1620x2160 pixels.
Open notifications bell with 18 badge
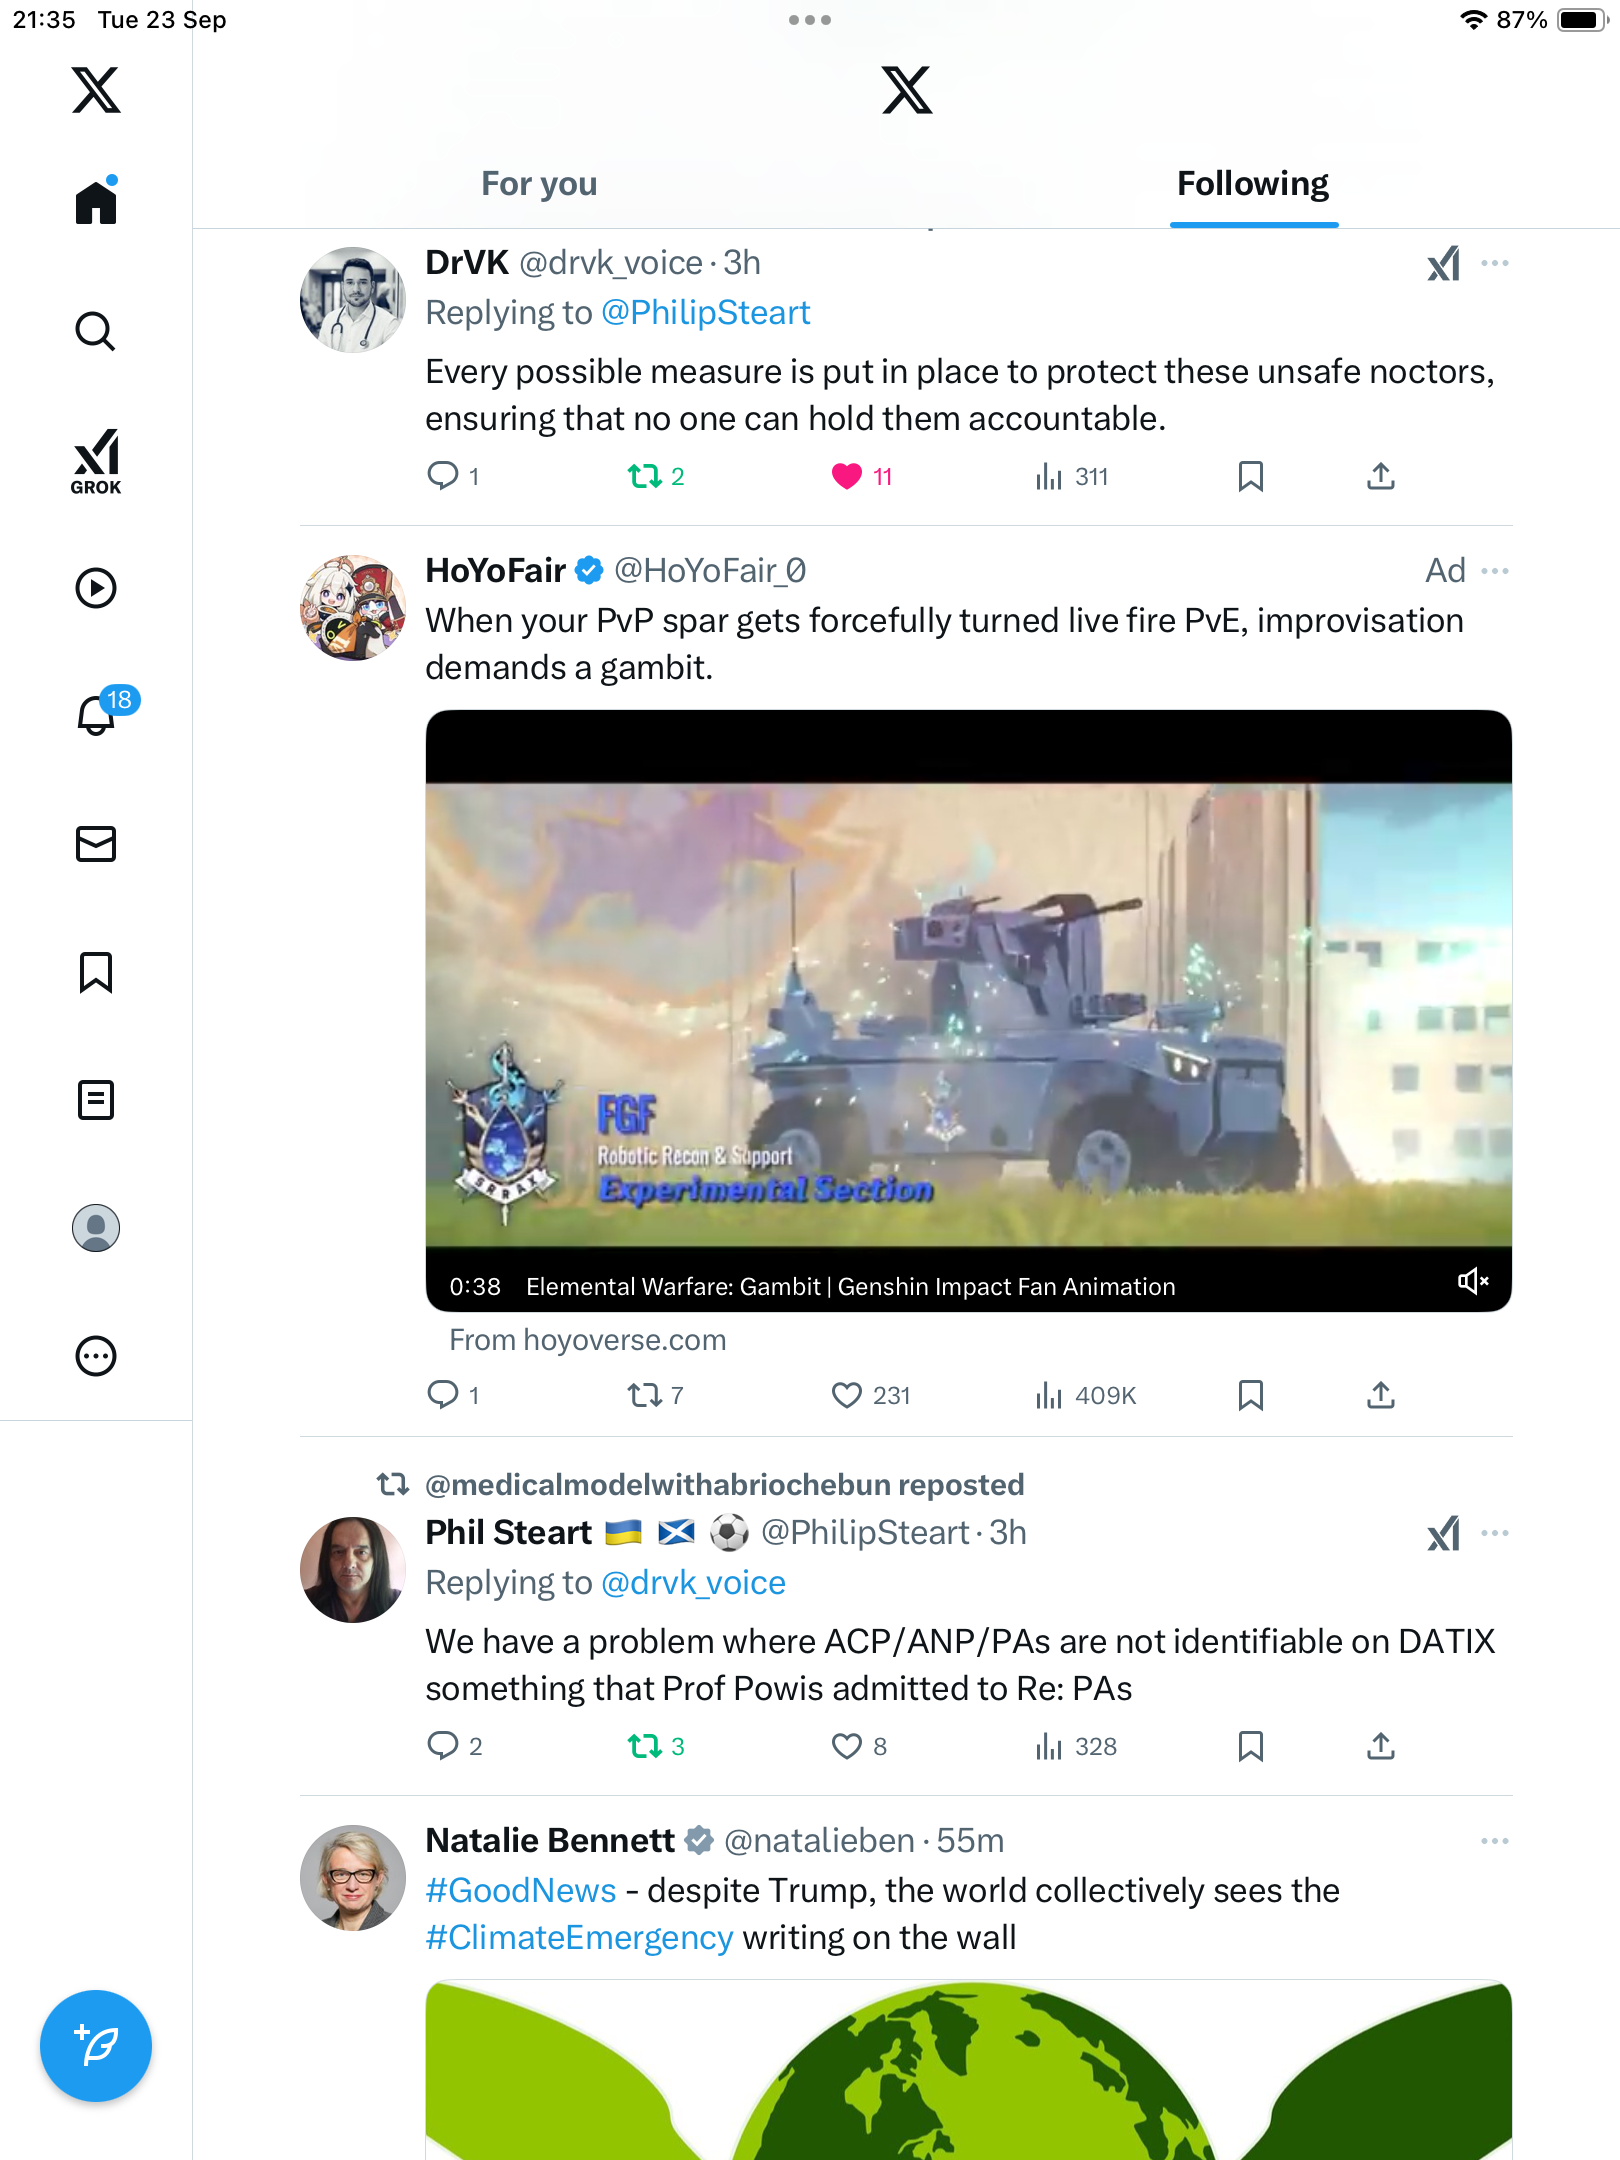click(98, 715)
